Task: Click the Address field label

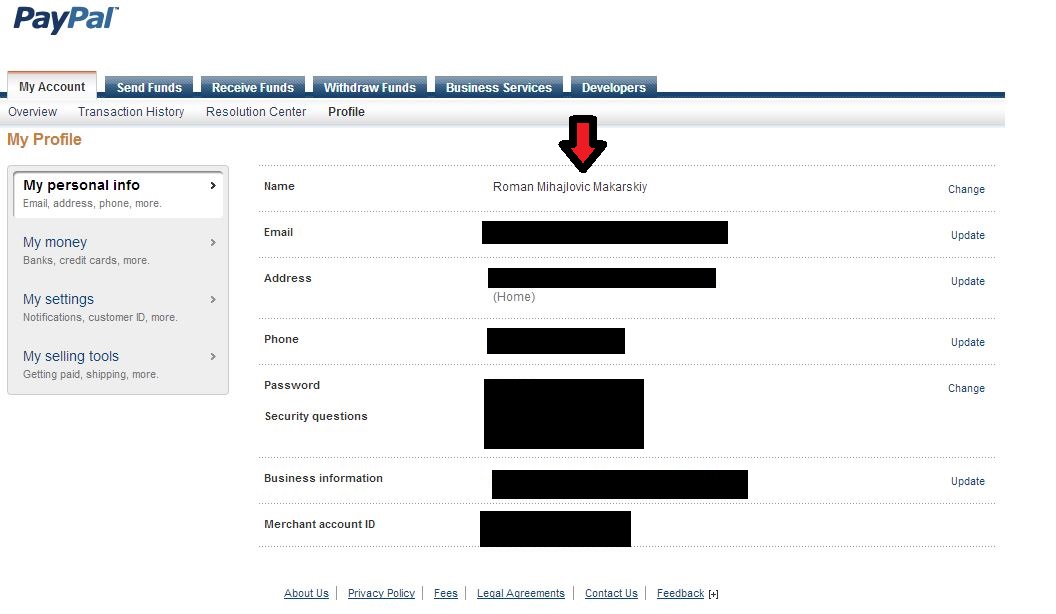Action: coord(288,278)
